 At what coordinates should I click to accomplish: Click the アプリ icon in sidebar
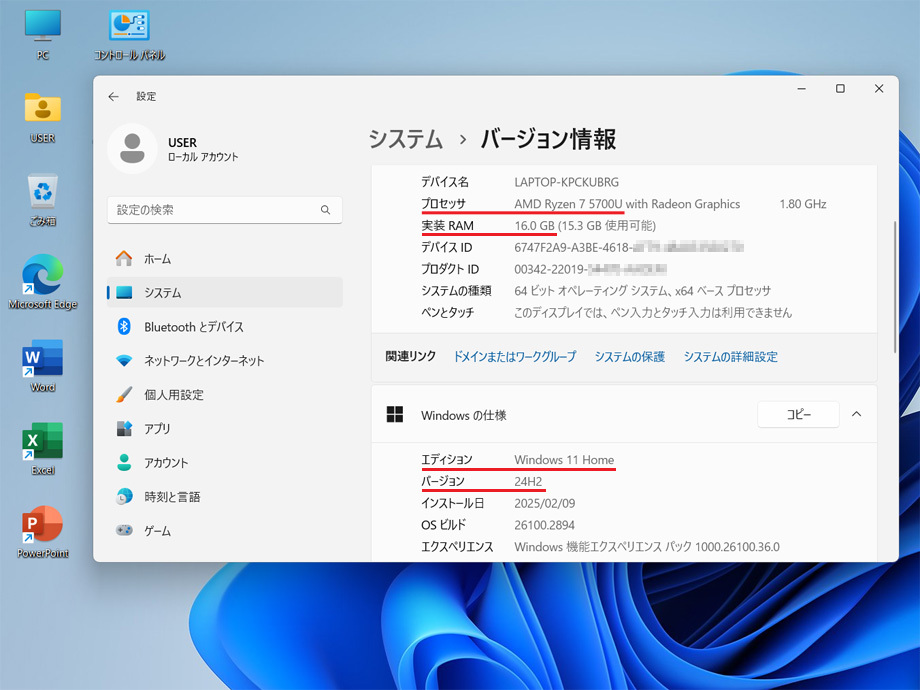[x=124, y=428]
